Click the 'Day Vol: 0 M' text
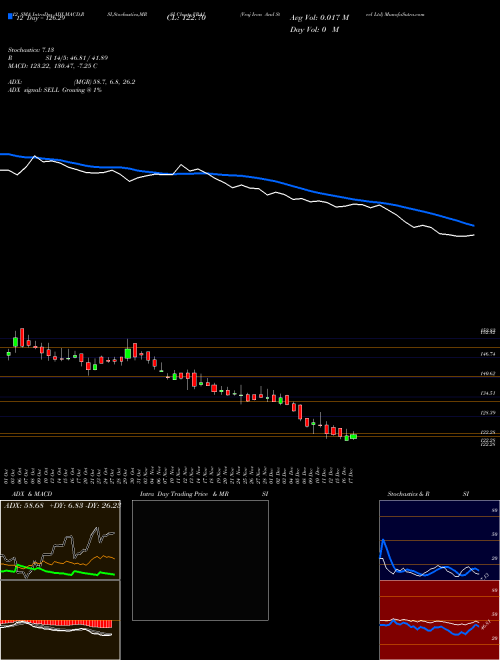 click(314, 30)
